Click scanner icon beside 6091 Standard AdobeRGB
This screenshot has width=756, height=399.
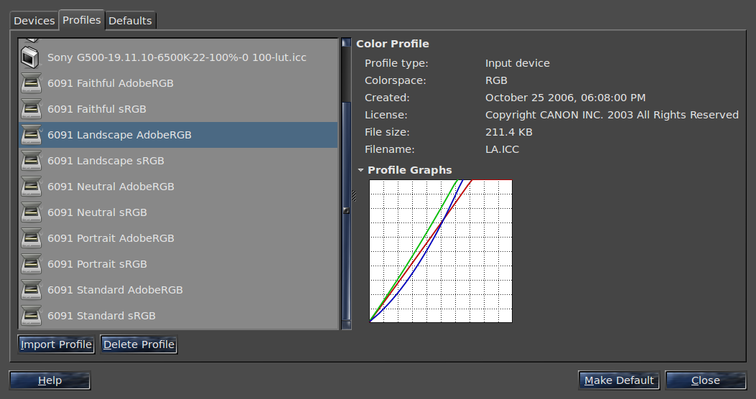[x=31, y=290]
